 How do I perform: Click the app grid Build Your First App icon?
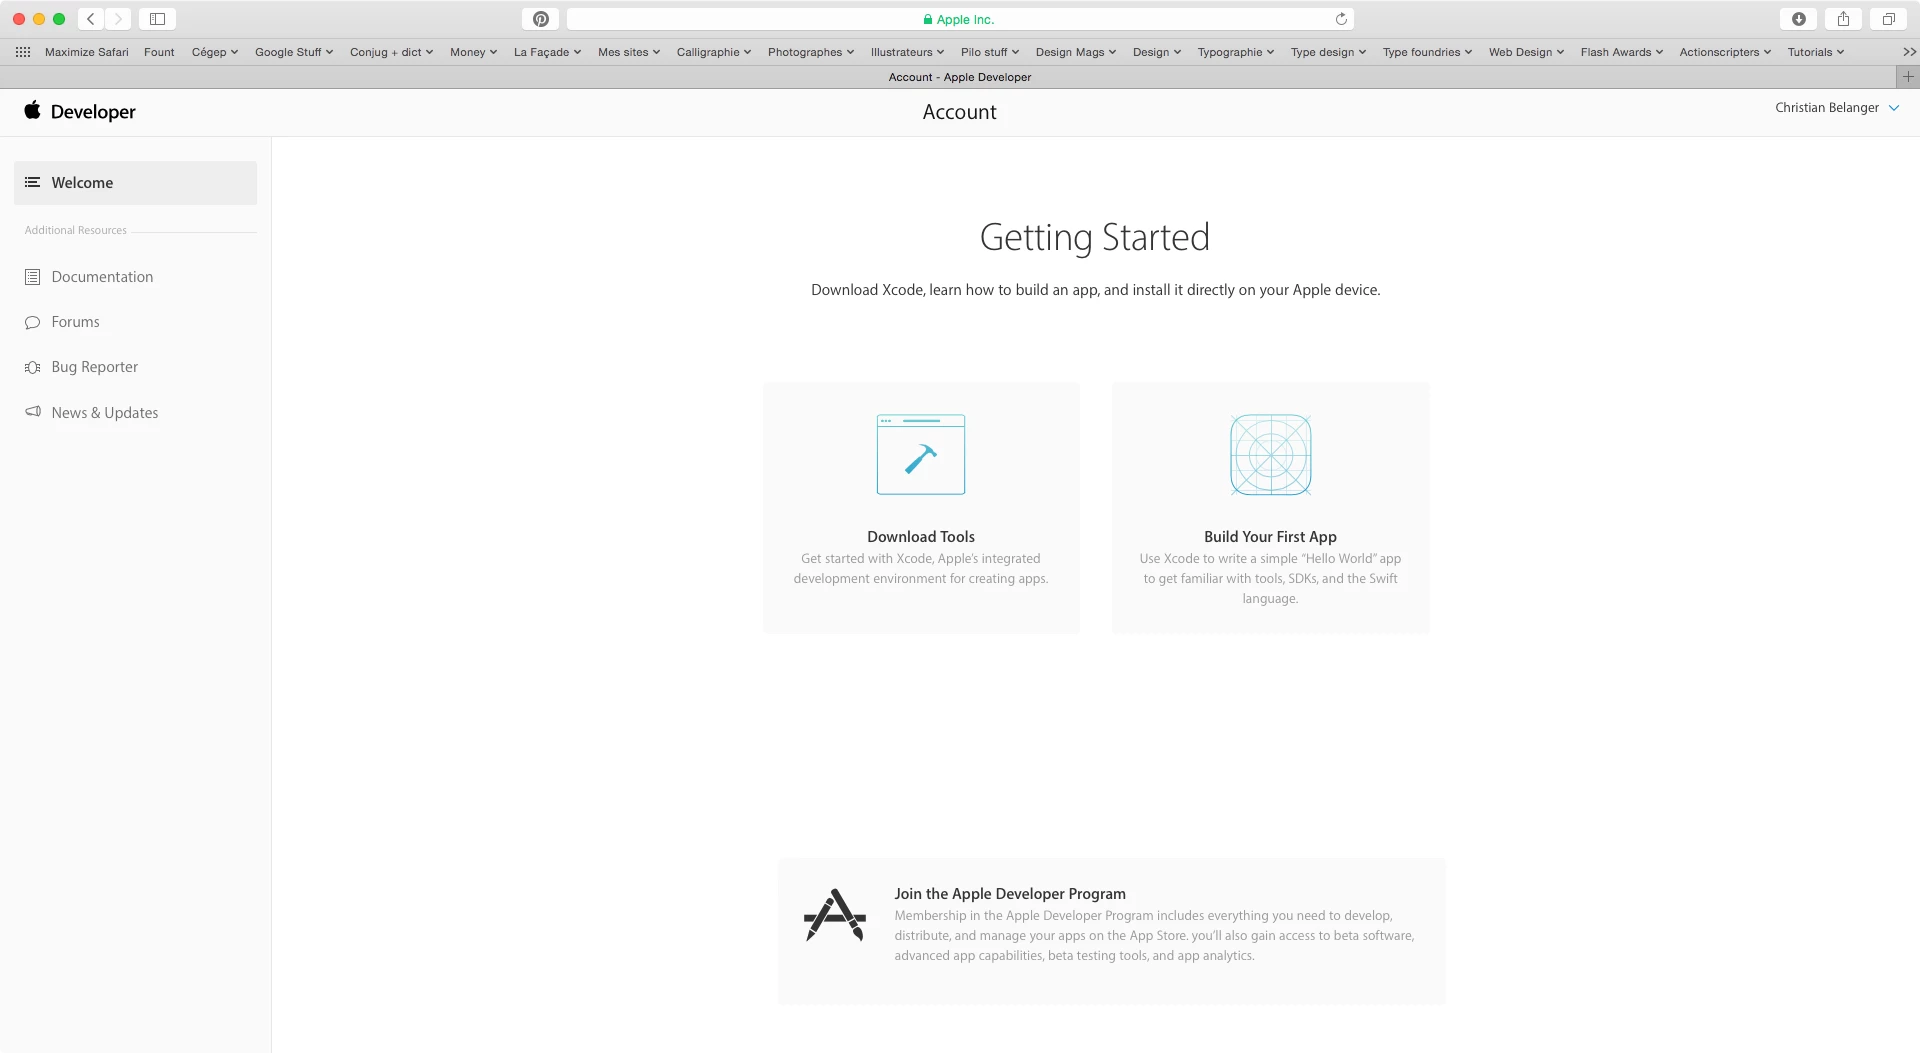(x=1270, y=454)
